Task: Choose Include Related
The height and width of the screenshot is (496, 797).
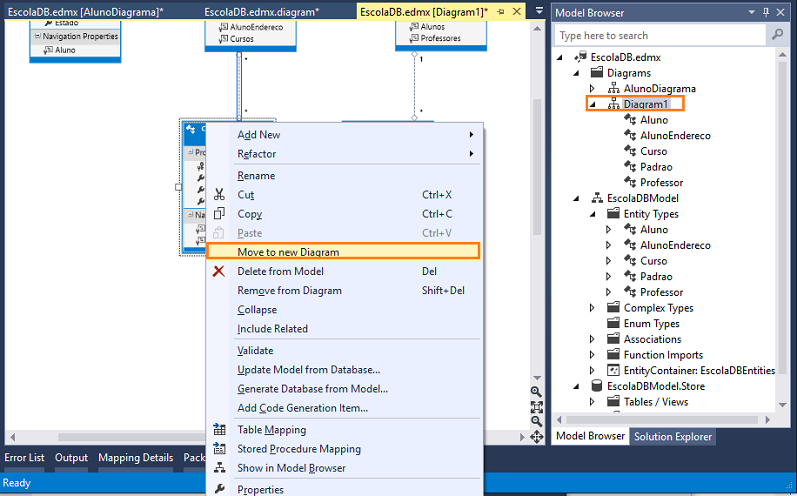Action: 344,329
